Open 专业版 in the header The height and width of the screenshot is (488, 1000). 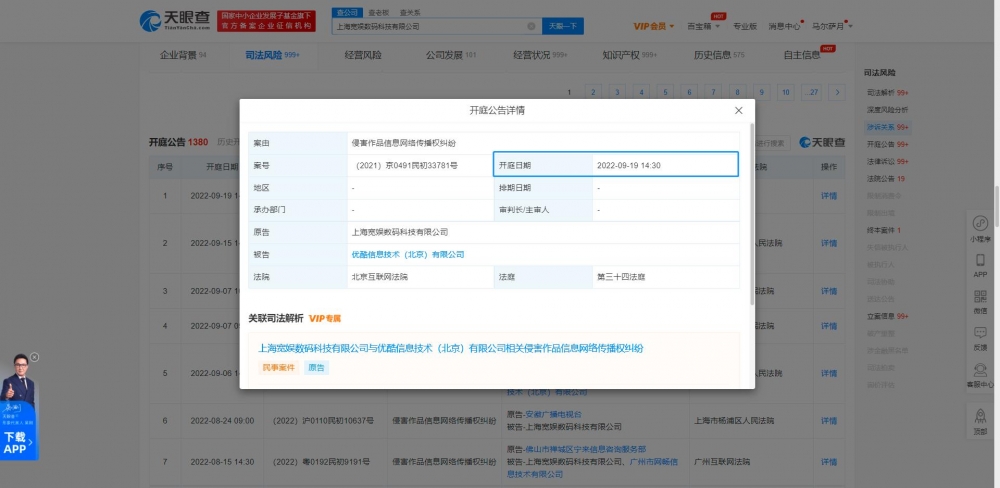(744, 26)
